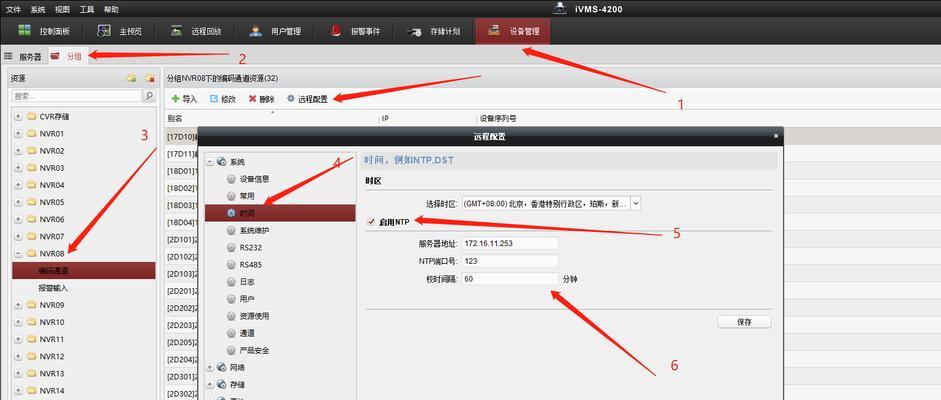Click the 系统维护 system maintenance icon
Screen dimensions: 941x400
coord(232,230)
